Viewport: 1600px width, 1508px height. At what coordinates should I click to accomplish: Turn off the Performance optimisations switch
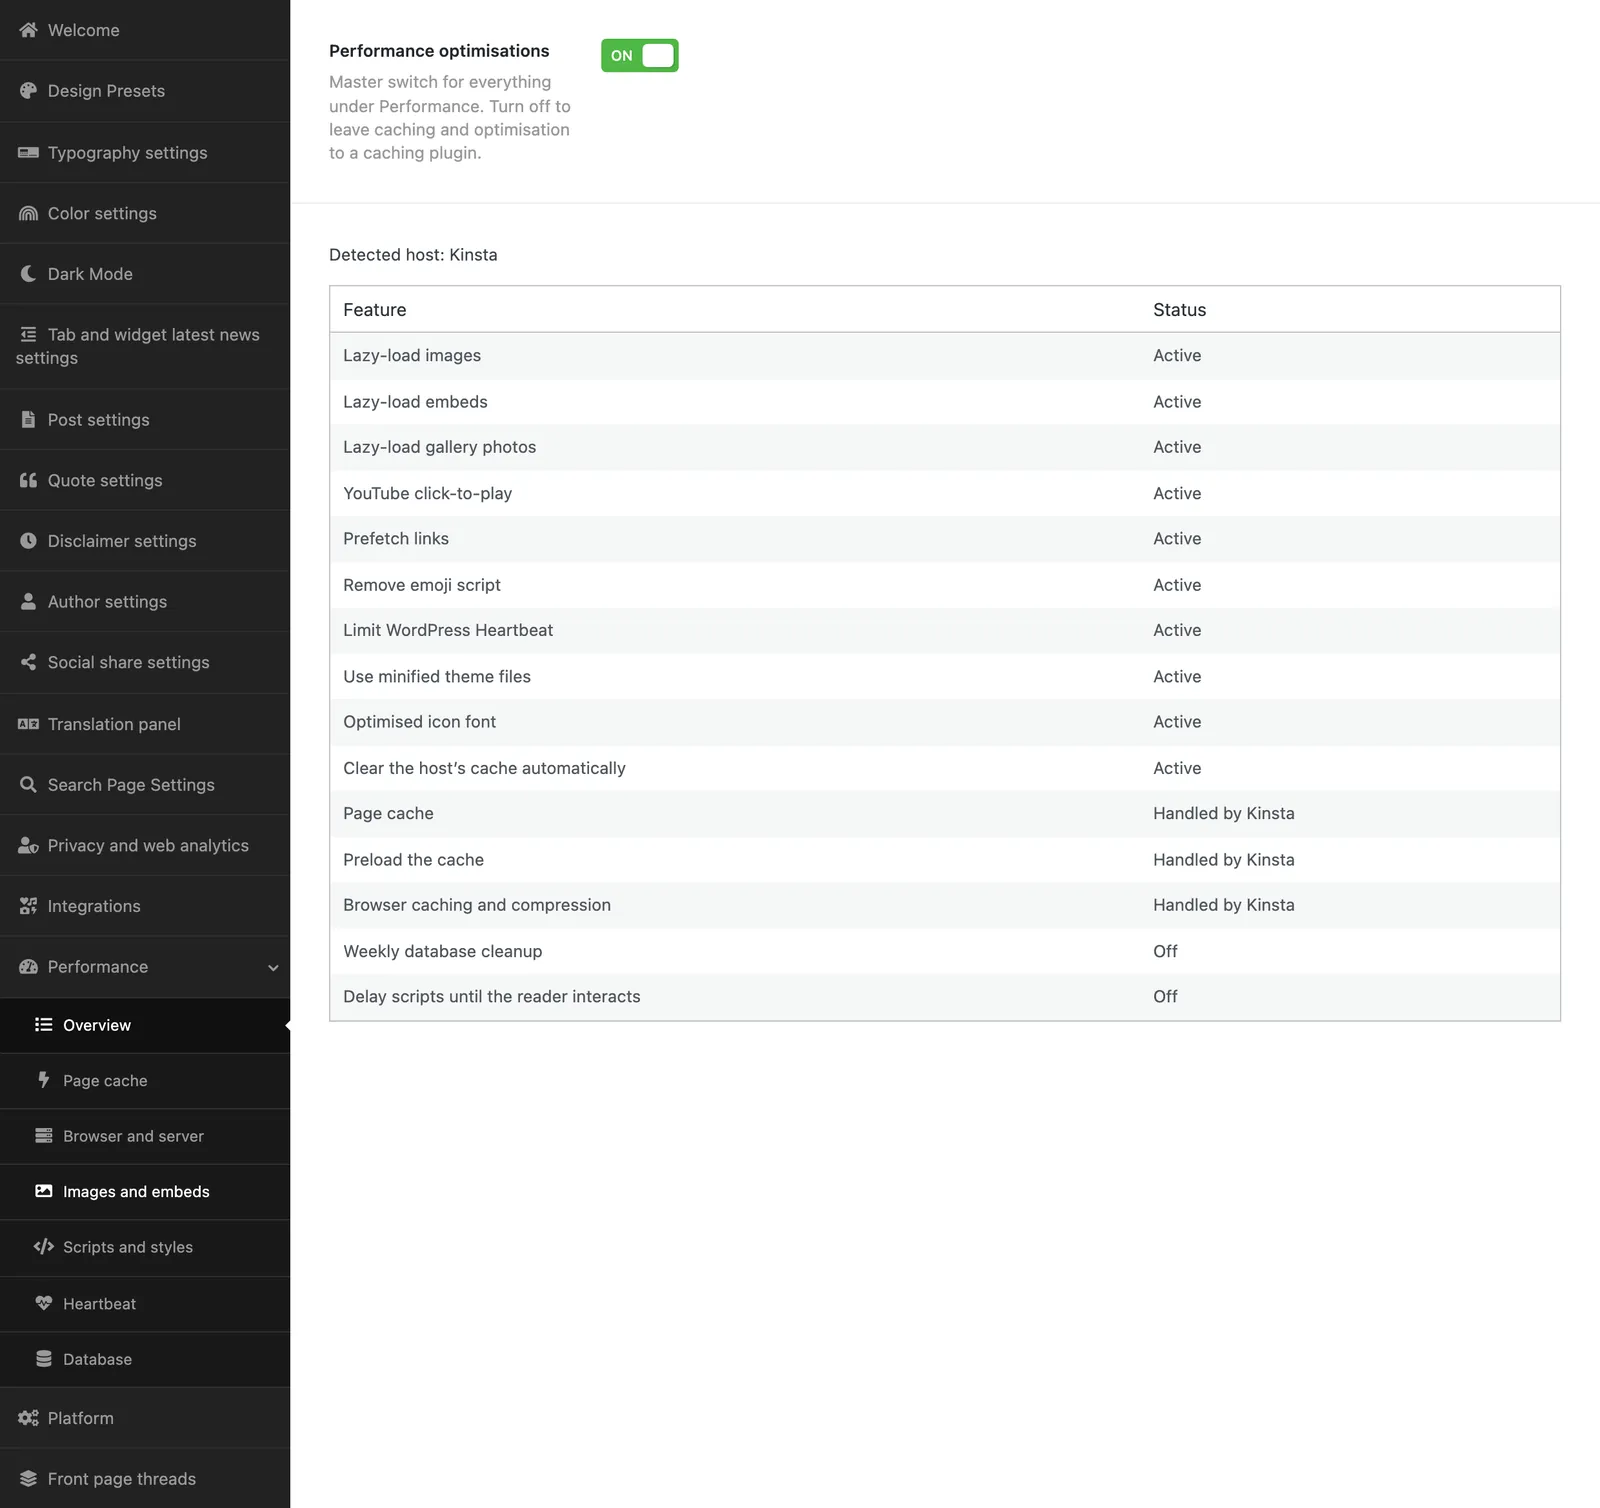[x=640, y=56]
